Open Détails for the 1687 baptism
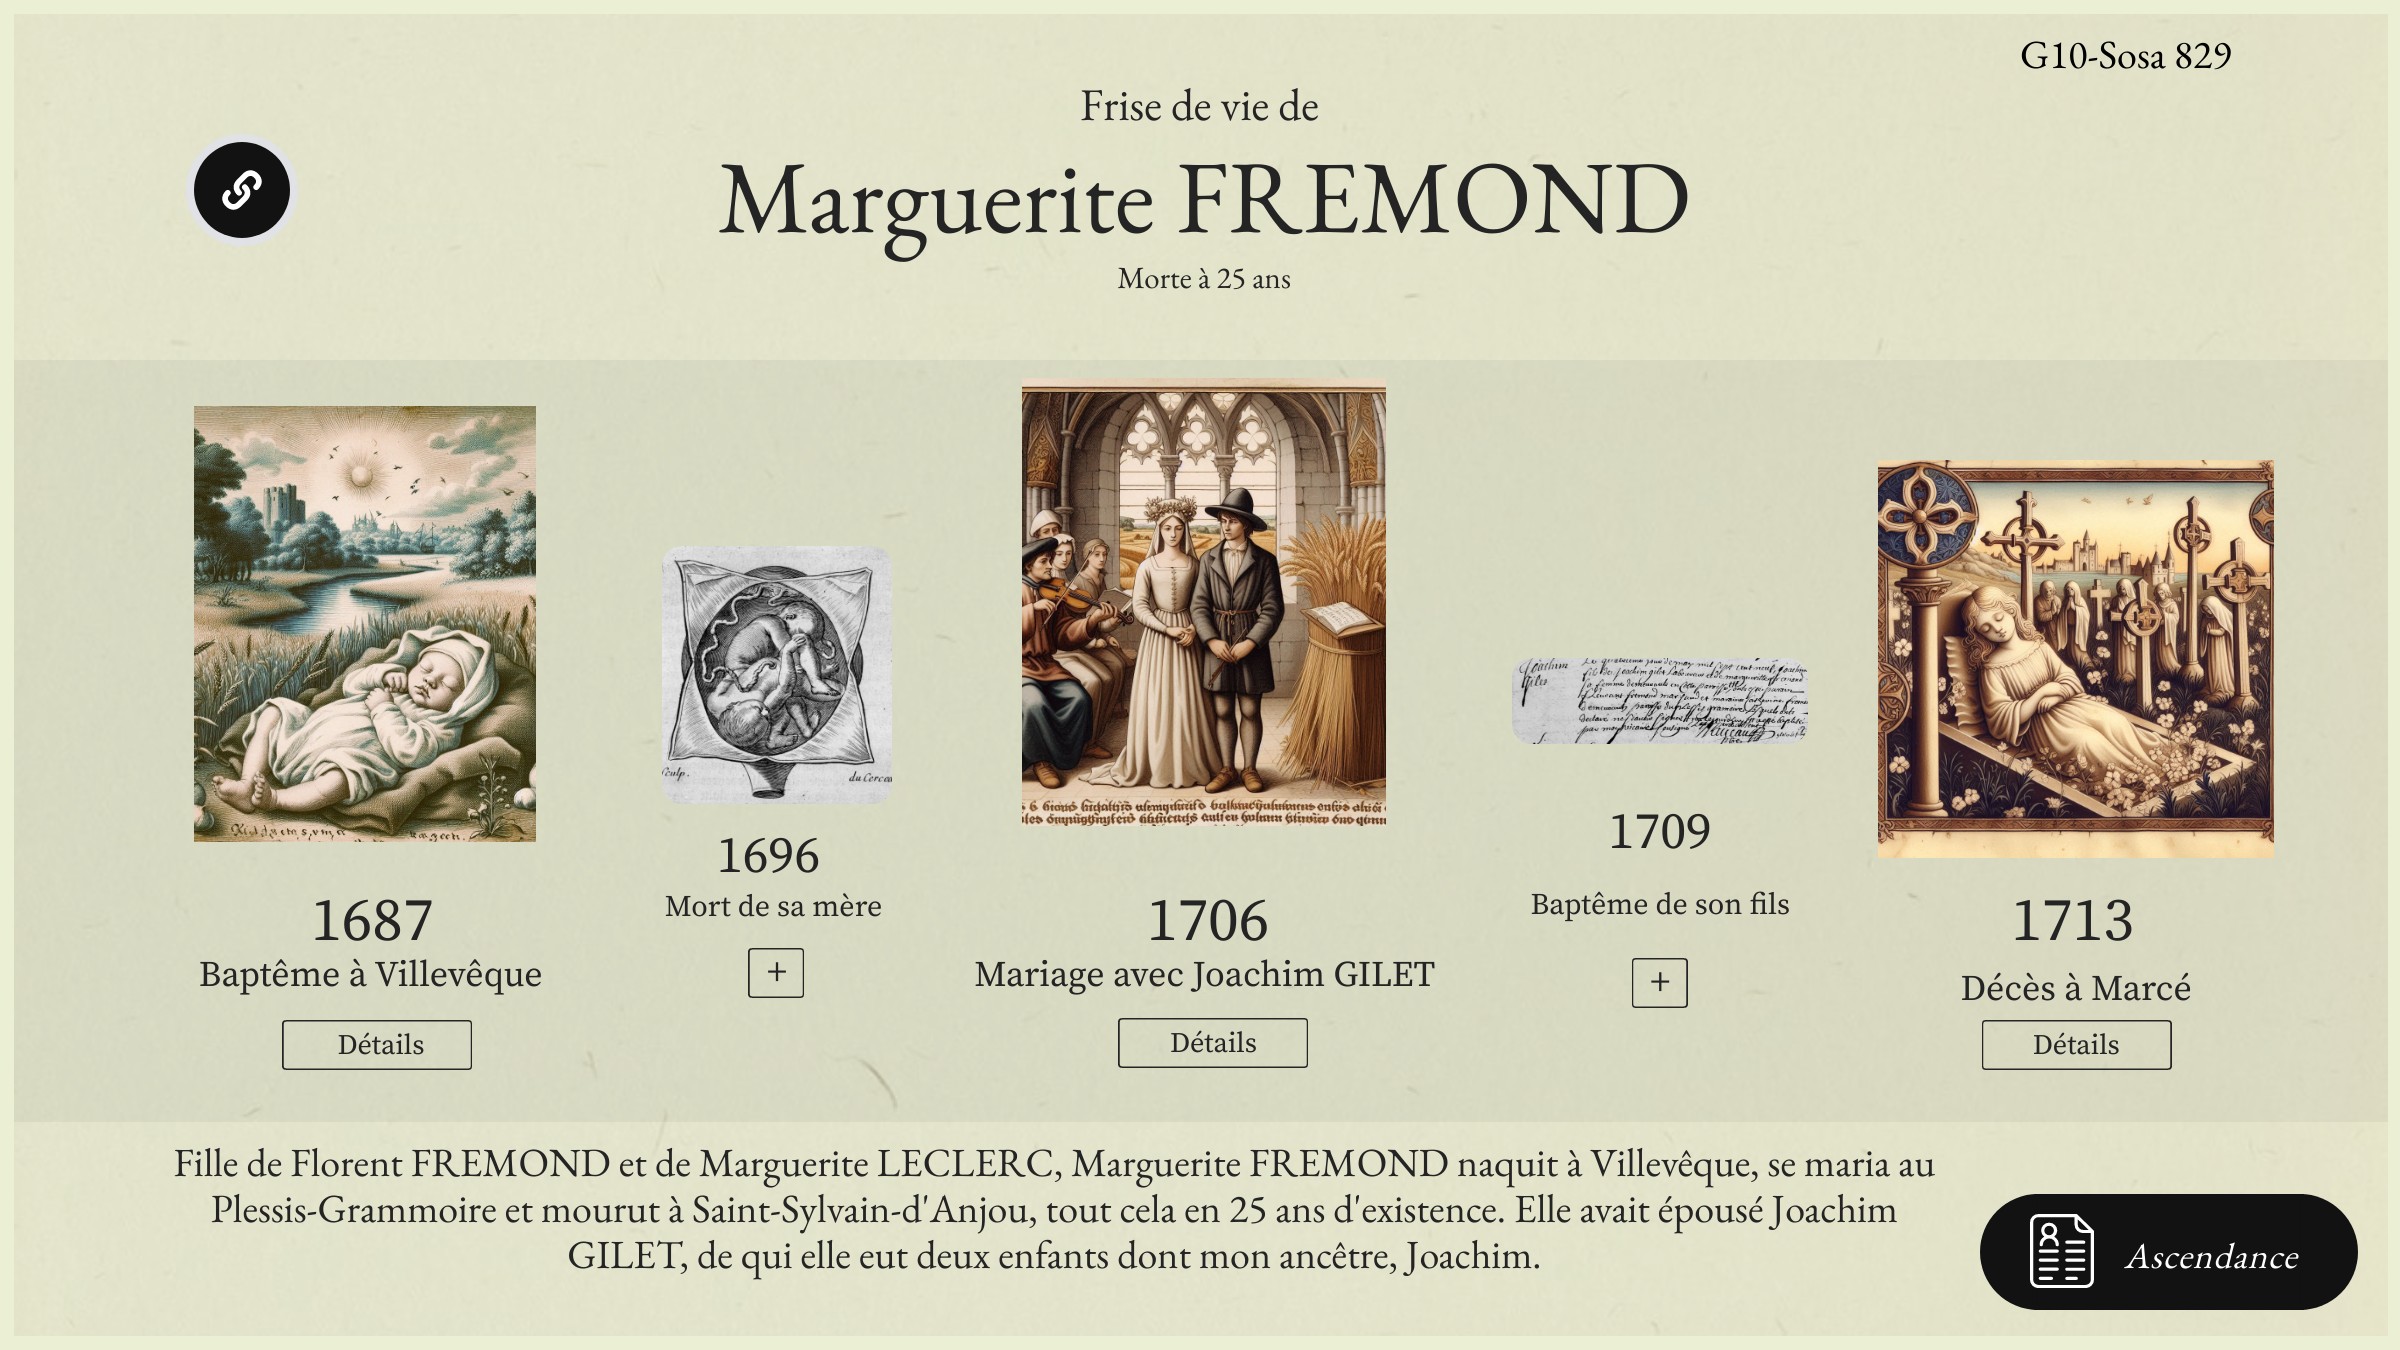 (377, 1045)
